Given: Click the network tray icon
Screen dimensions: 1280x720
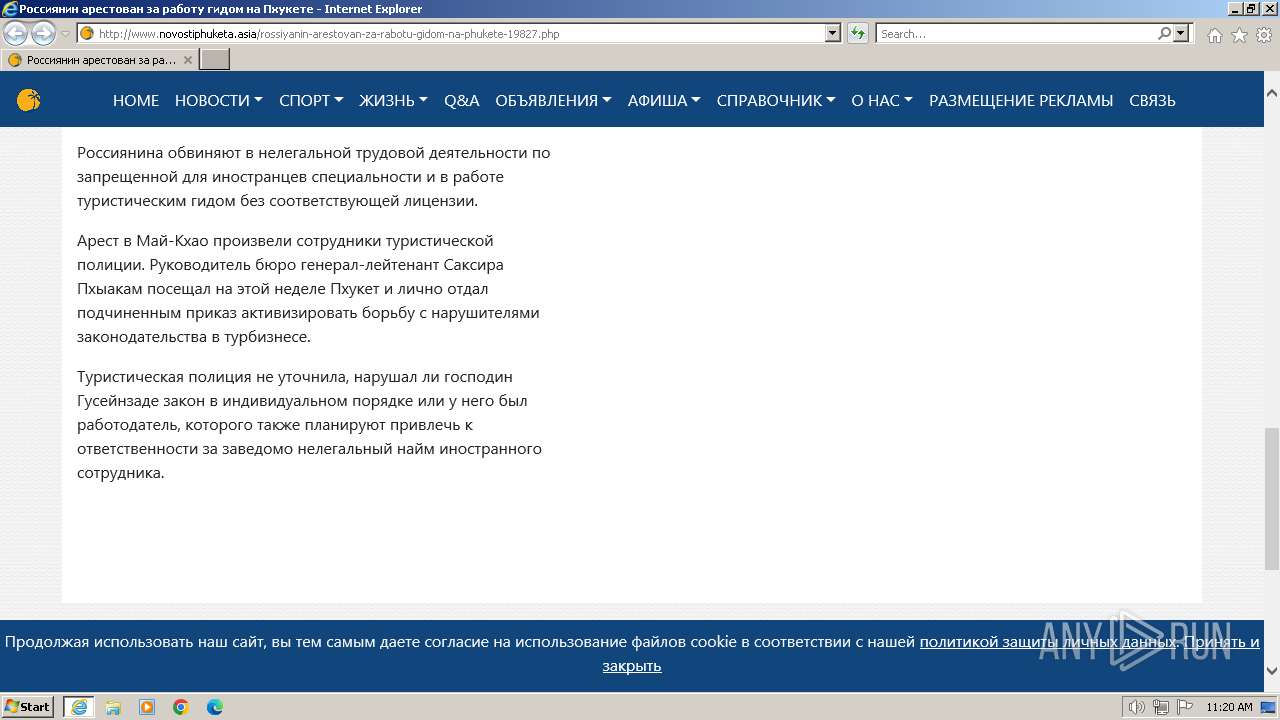Looking at the screenshot, I should pyautogui.click(x=1161, y=707).
